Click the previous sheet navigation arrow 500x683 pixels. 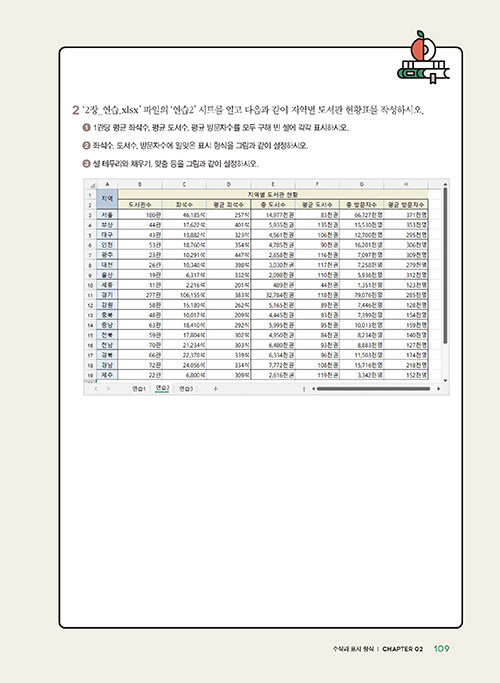tap(96, 389)
